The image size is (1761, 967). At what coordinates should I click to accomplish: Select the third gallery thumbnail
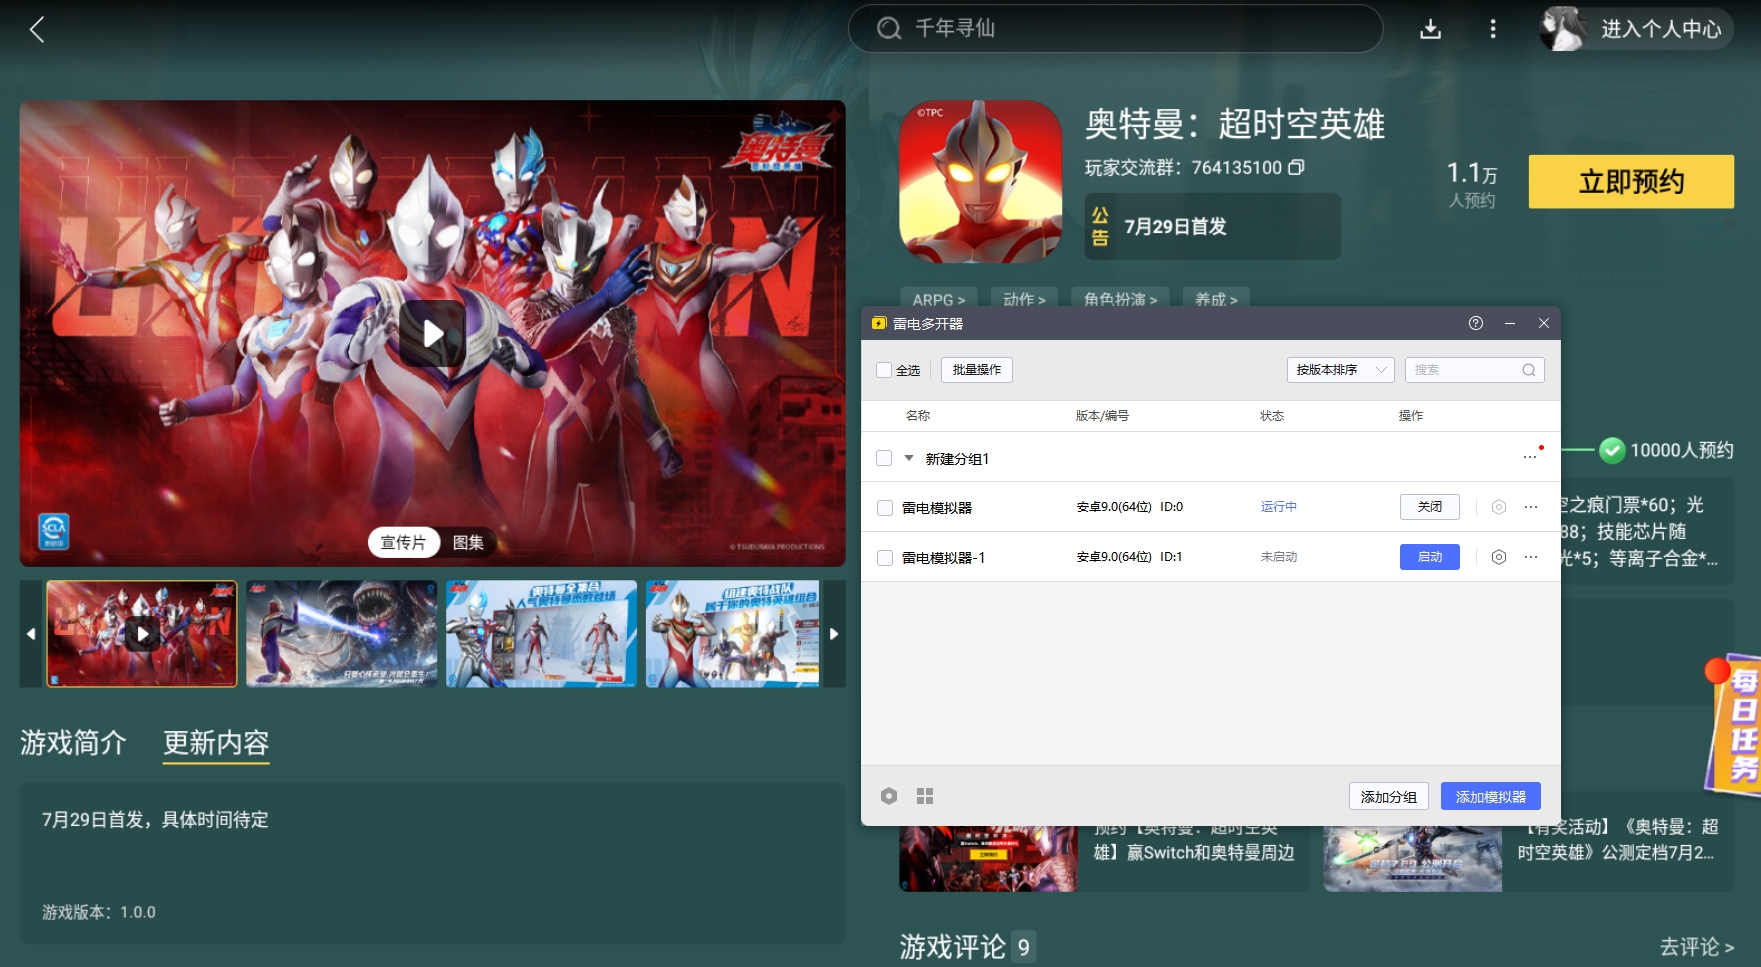pyautogui.click(x=541, y=634)
